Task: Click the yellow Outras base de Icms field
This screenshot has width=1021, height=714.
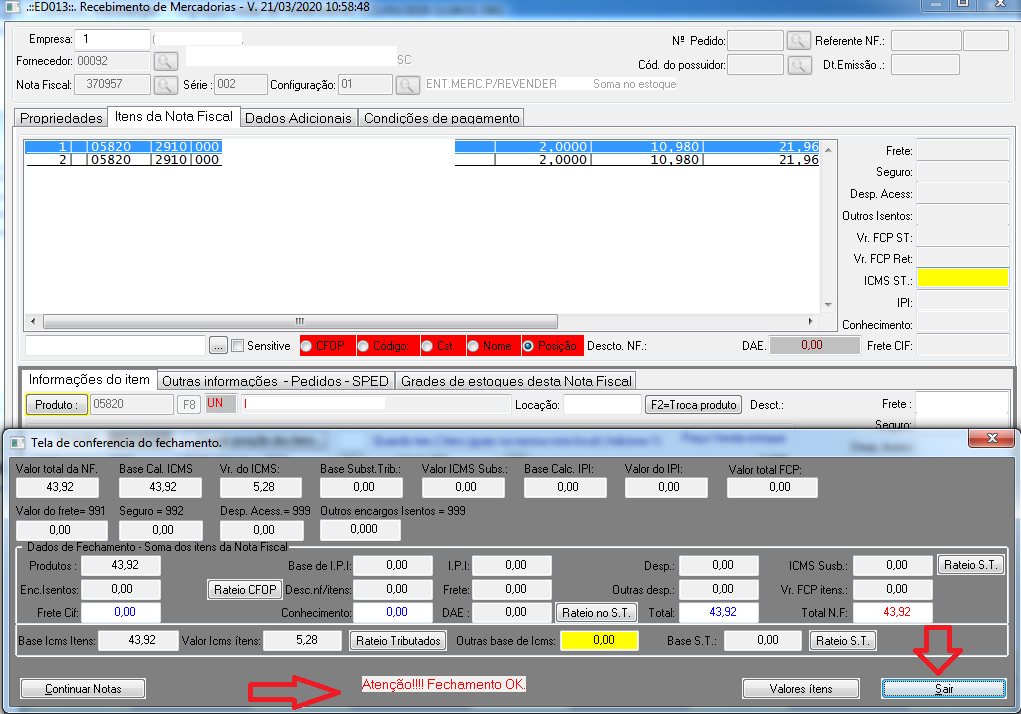Action: [599, 640]
